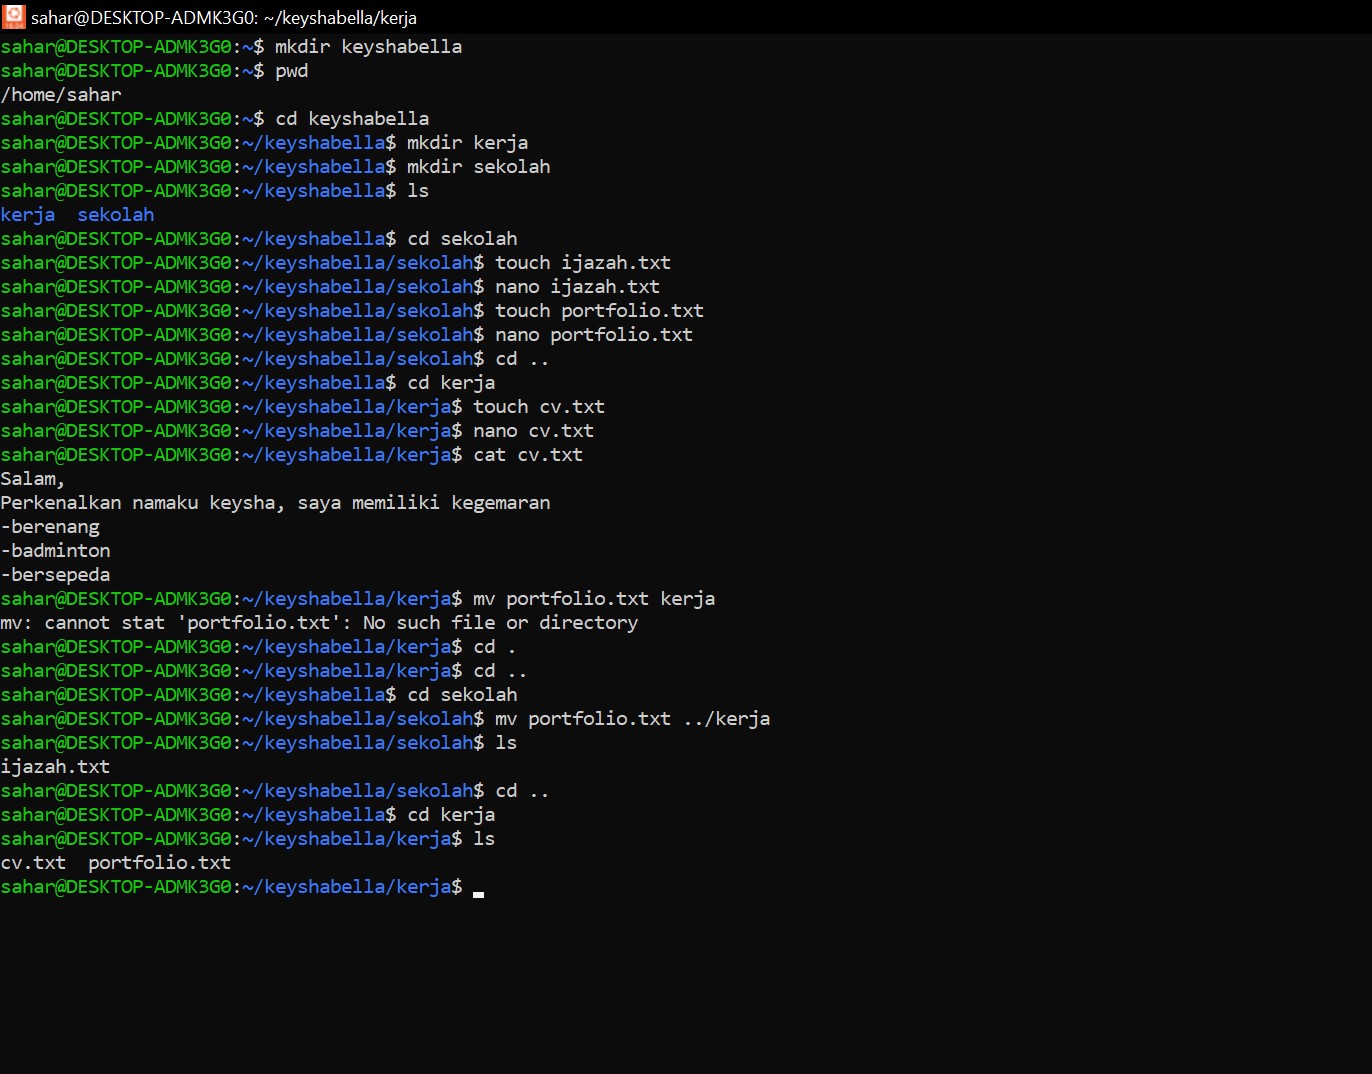Click the touch portfolio.txt command line
1372x1074 pixels.
point(598,310)
